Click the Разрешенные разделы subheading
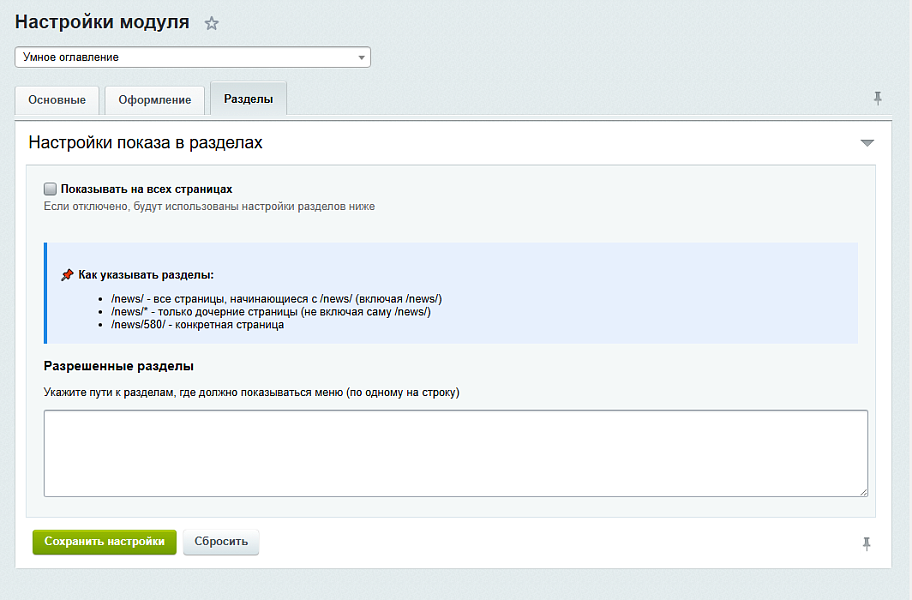 point(119,366)
